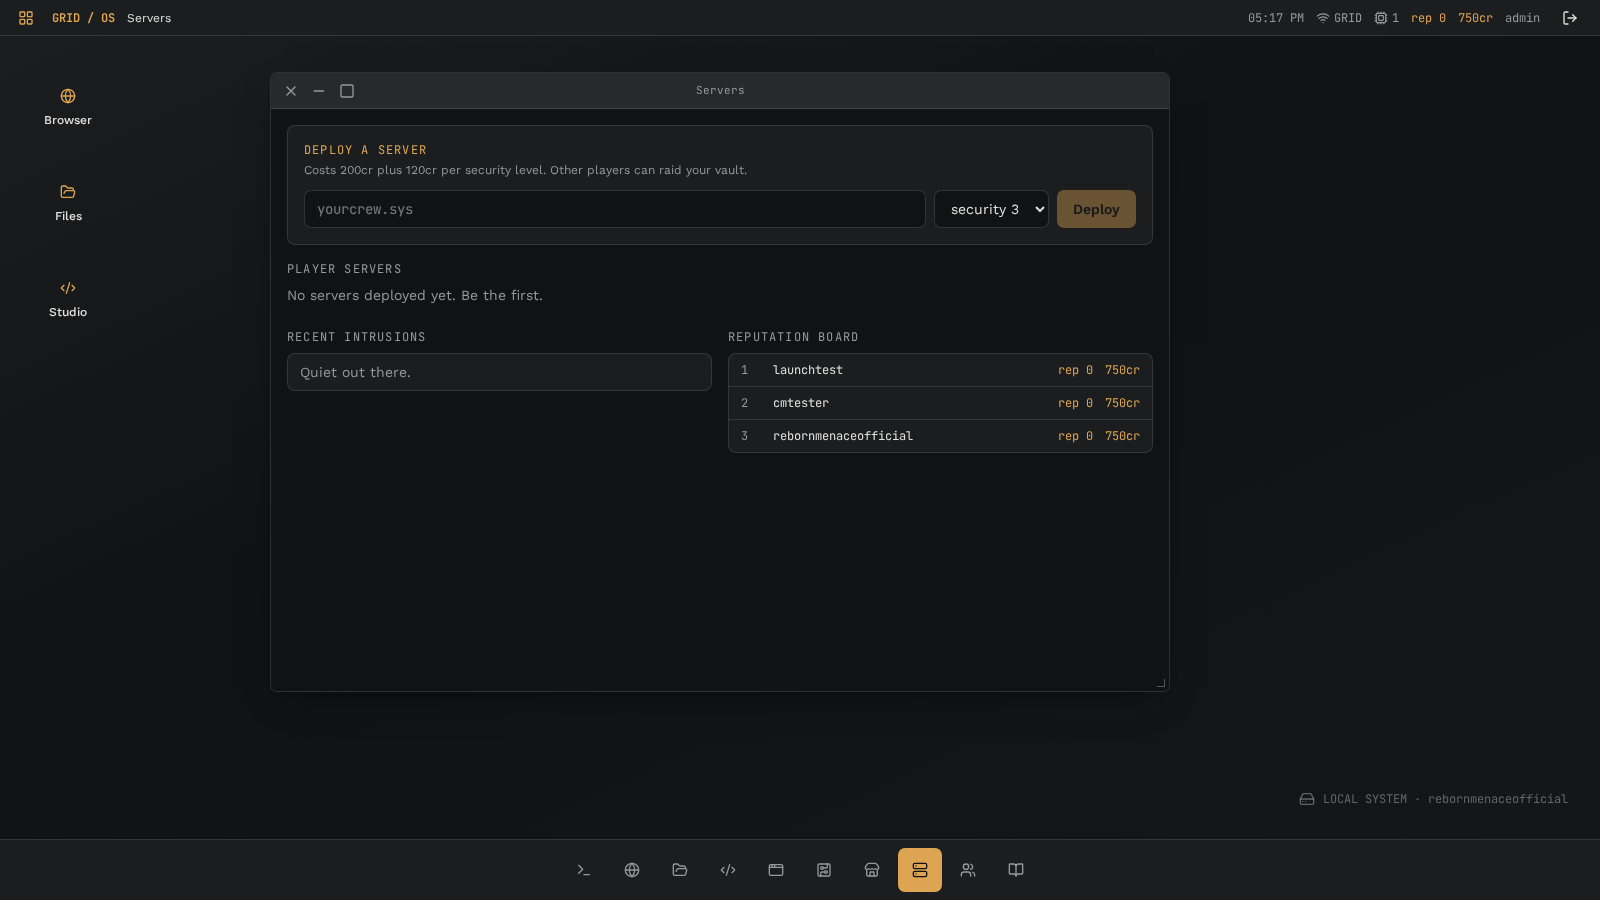Click the REPUTATION BOARD heading
The image size is (1600, 900).
pyautogui.click(x=793, y=337)
